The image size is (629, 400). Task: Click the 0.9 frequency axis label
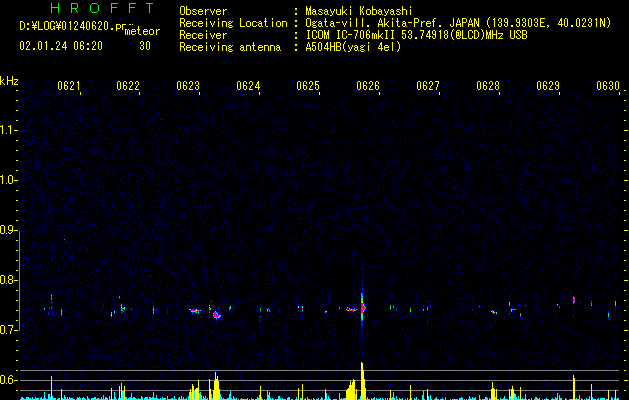pyautogui.click(x=7, y=230)
